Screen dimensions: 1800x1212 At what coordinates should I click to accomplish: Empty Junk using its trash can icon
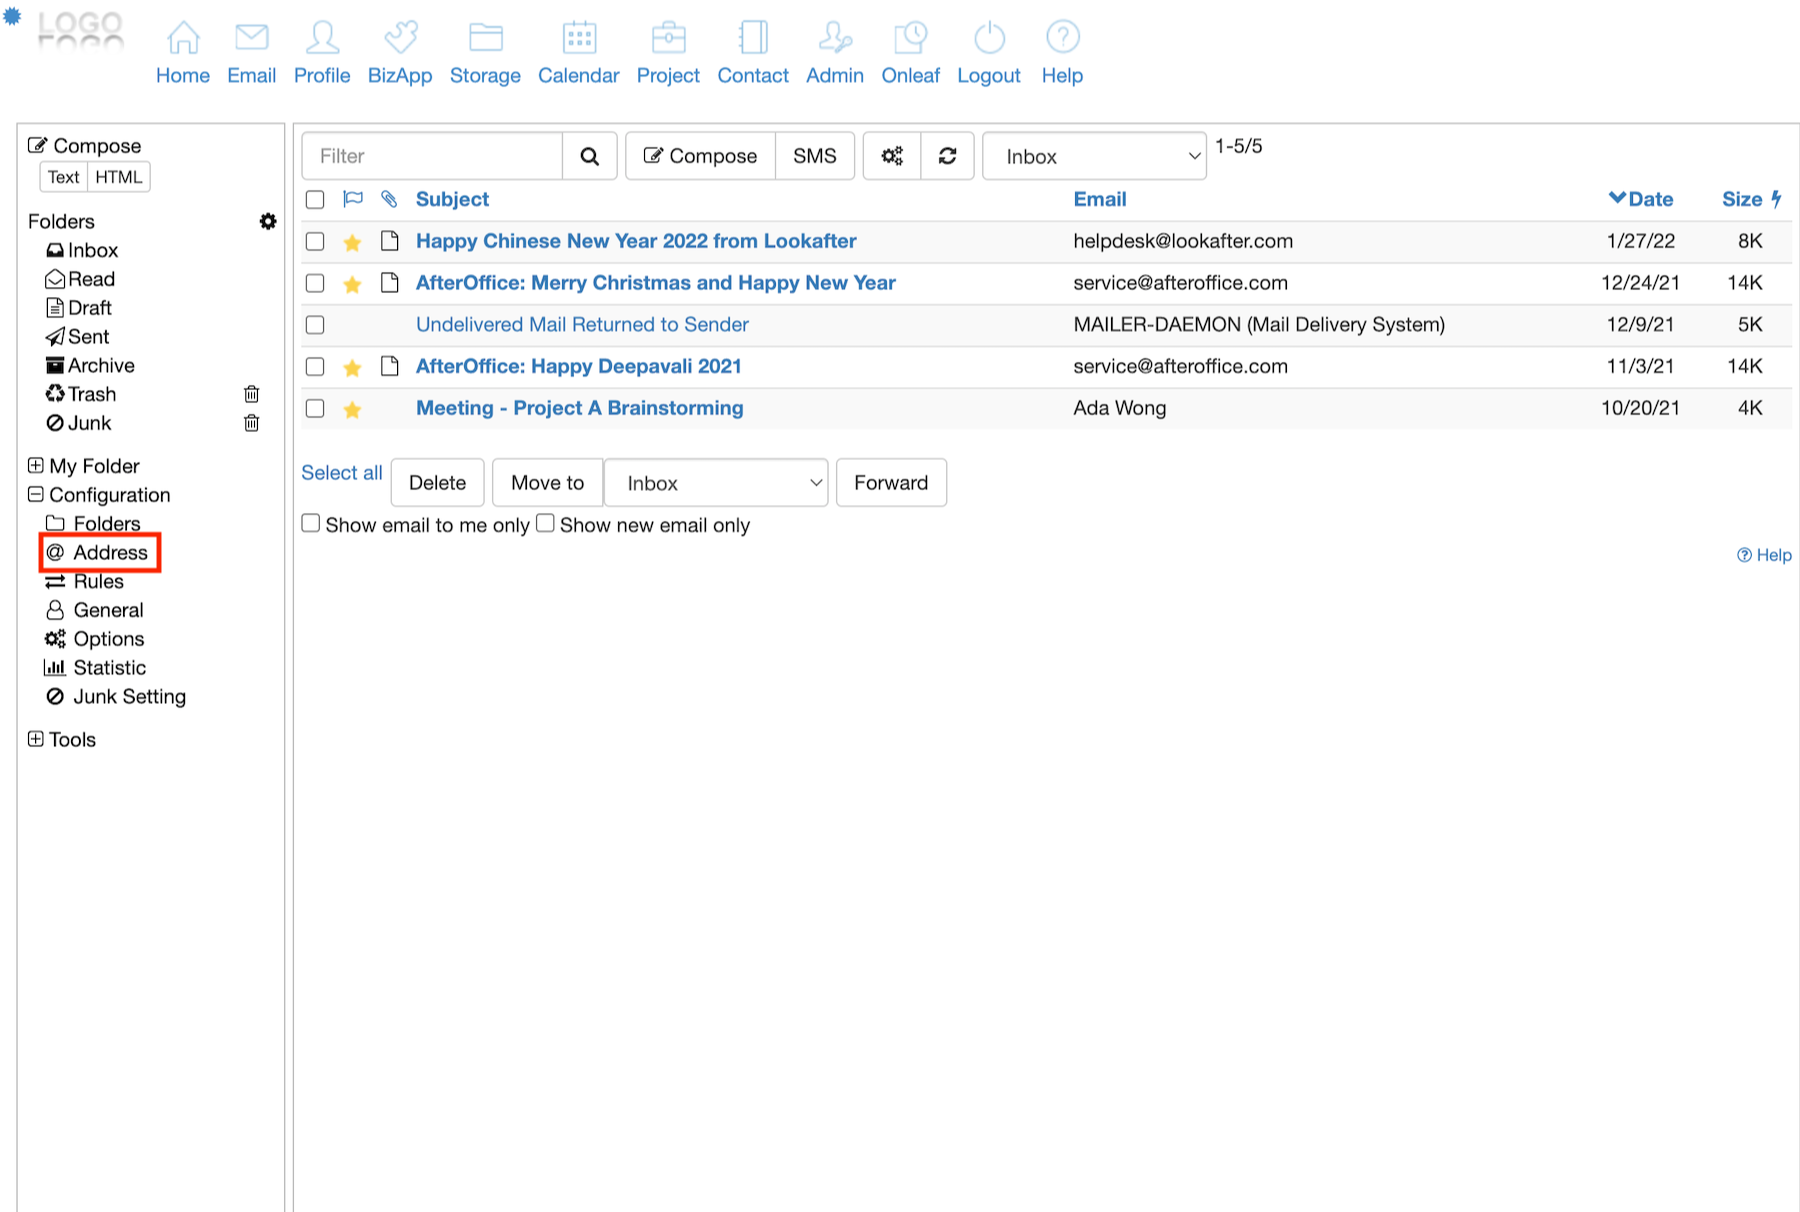[x=251, y=423]
